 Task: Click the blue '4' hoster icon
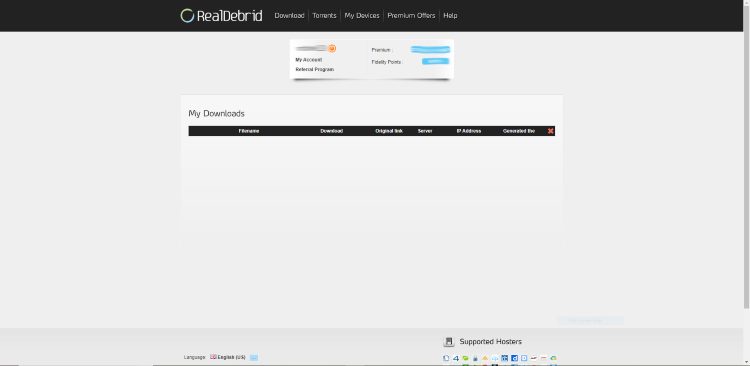[x=456, y=358]
